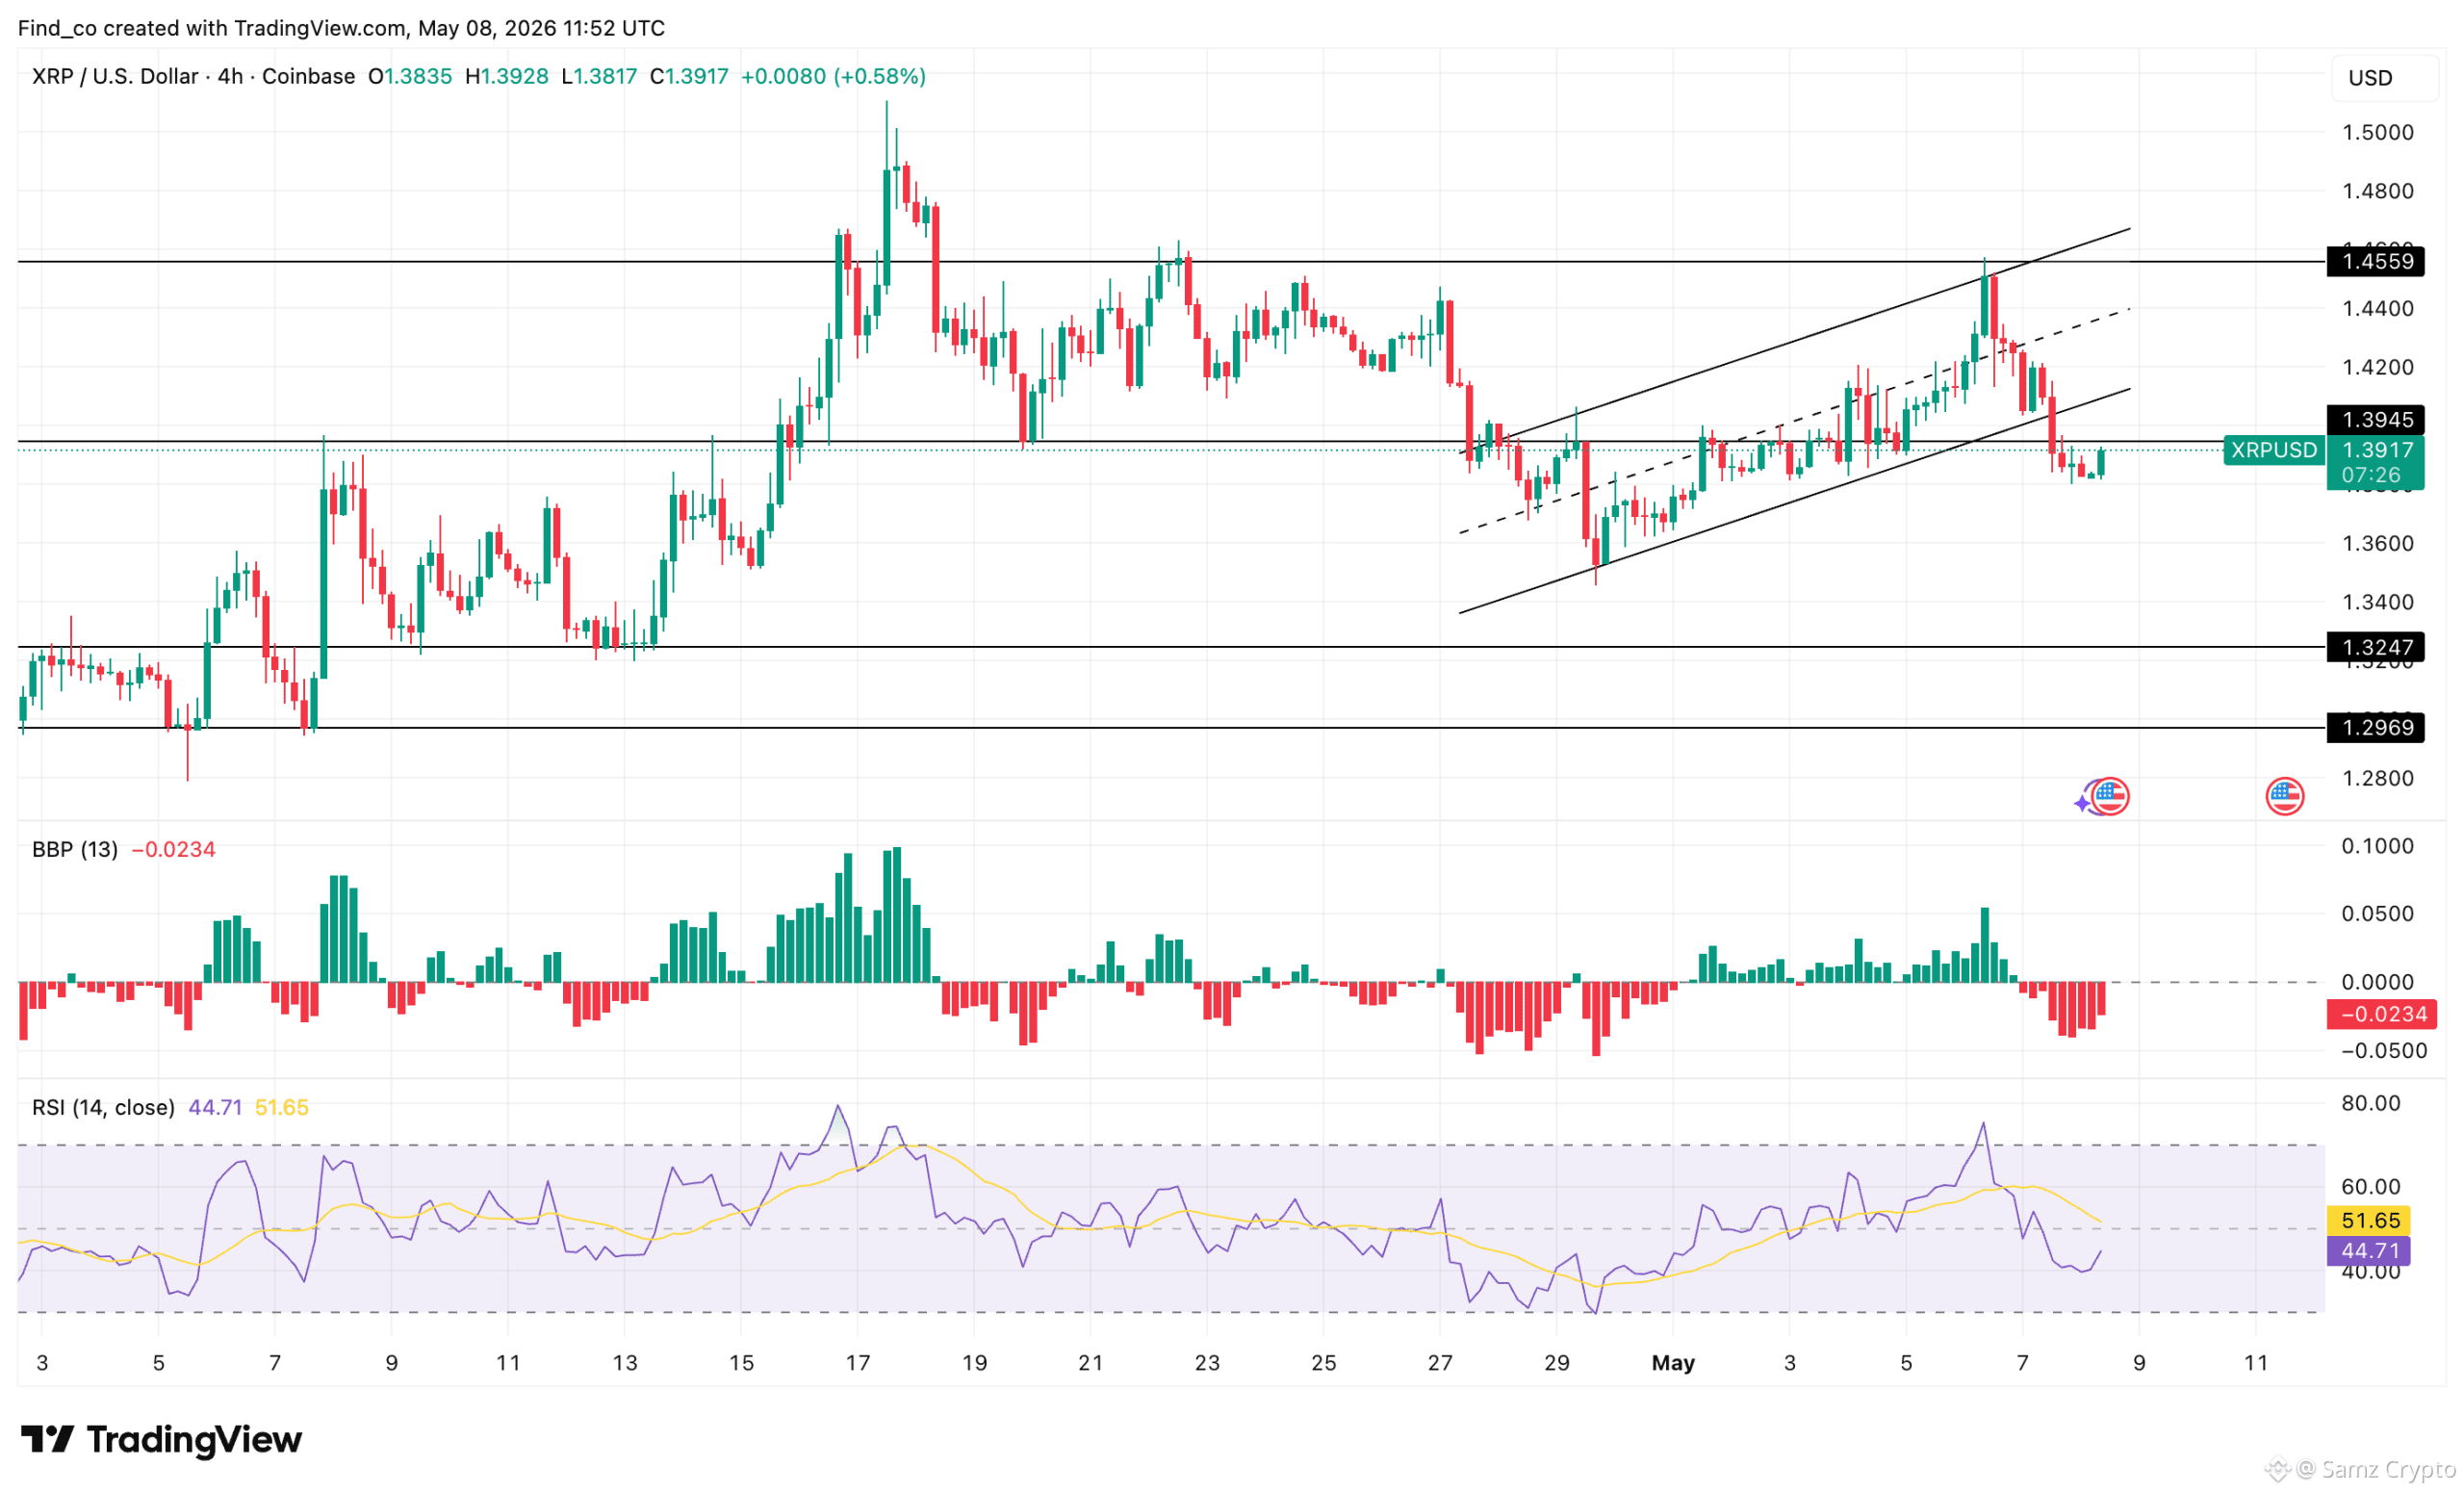Click the Find_co created with TradingView.com caption

pos(341,28)
